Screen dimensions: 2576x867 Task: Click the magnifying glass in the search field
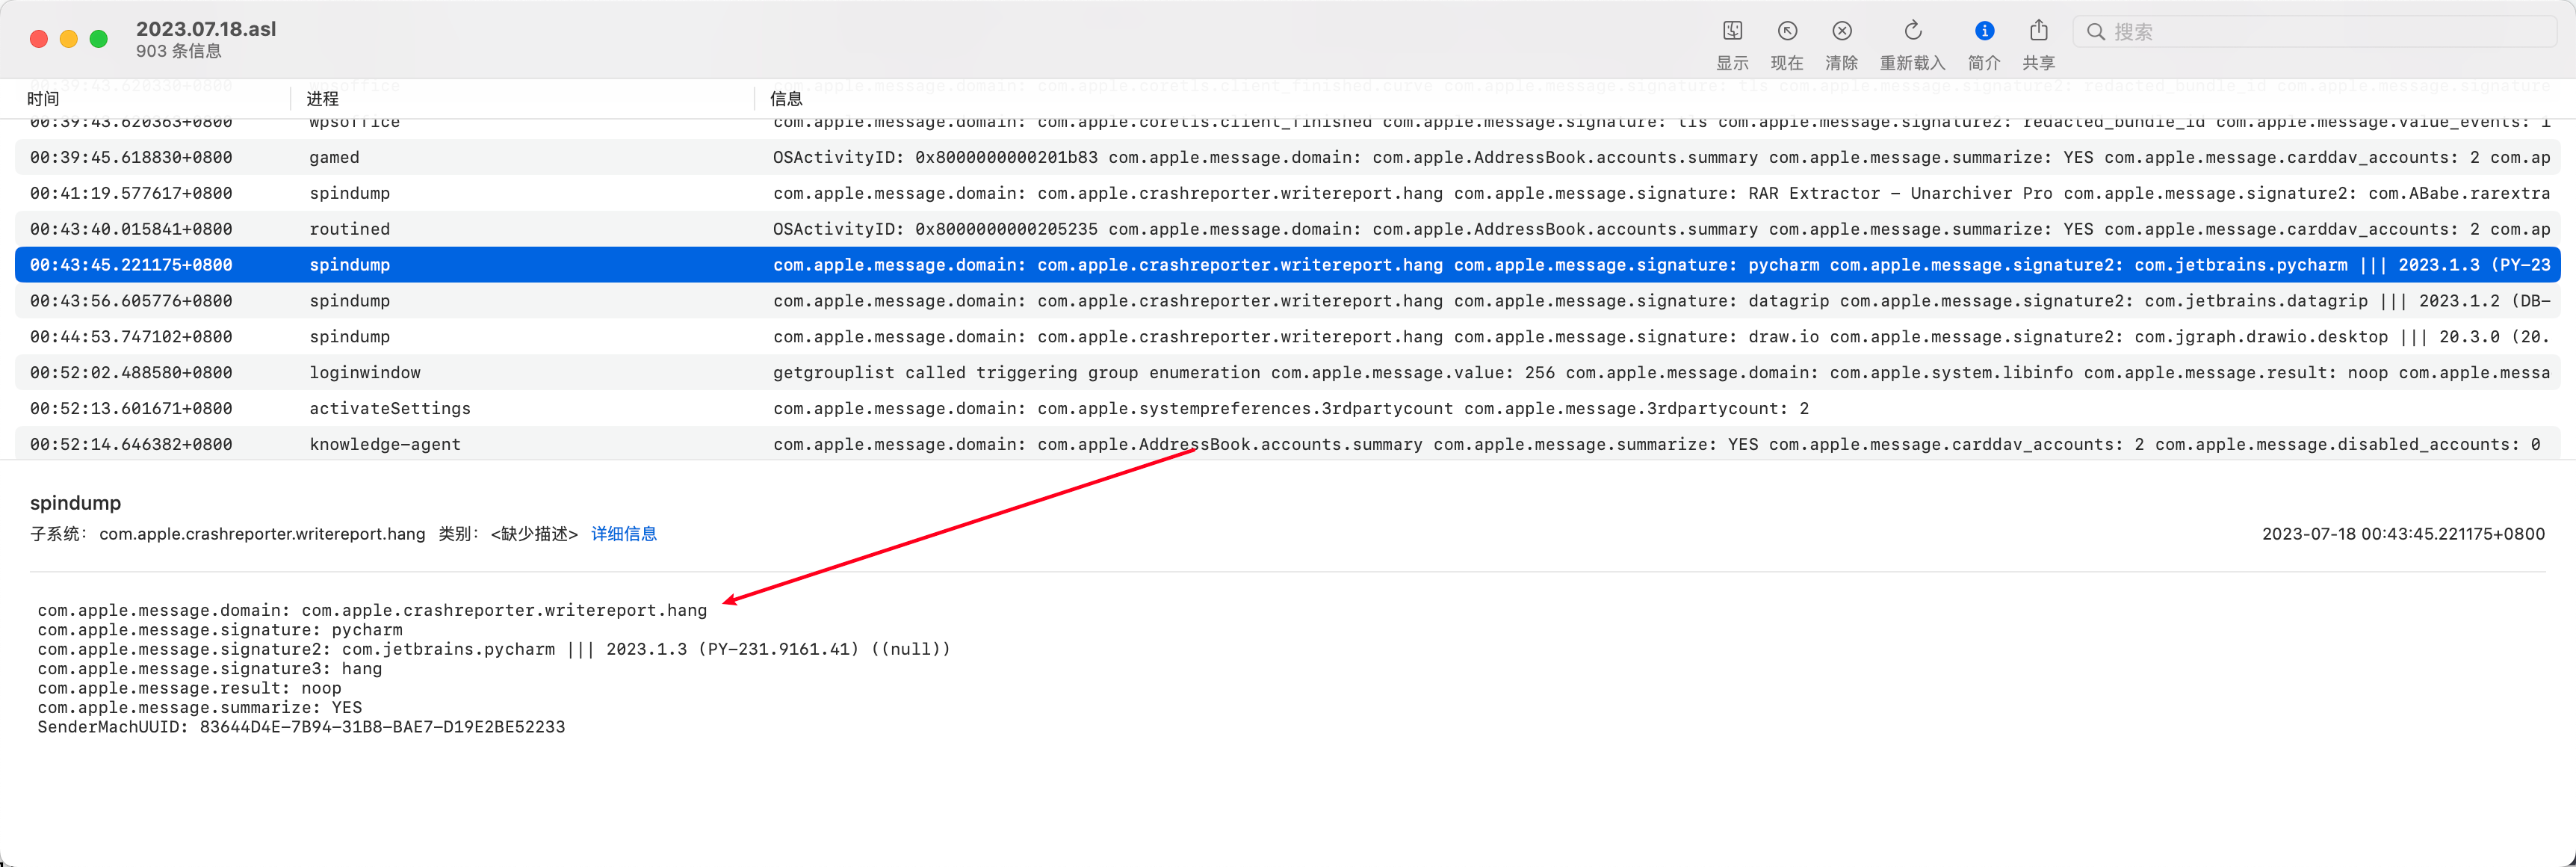pyautogui.click(x=2097, y=31)
